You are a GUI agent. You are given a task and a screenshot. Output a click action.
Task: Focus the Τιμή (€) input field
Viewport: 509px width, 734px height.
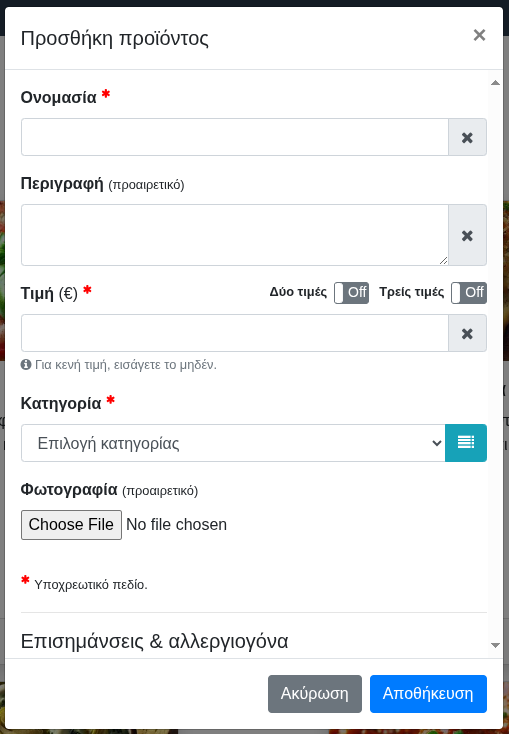click(x=235, y=333)
